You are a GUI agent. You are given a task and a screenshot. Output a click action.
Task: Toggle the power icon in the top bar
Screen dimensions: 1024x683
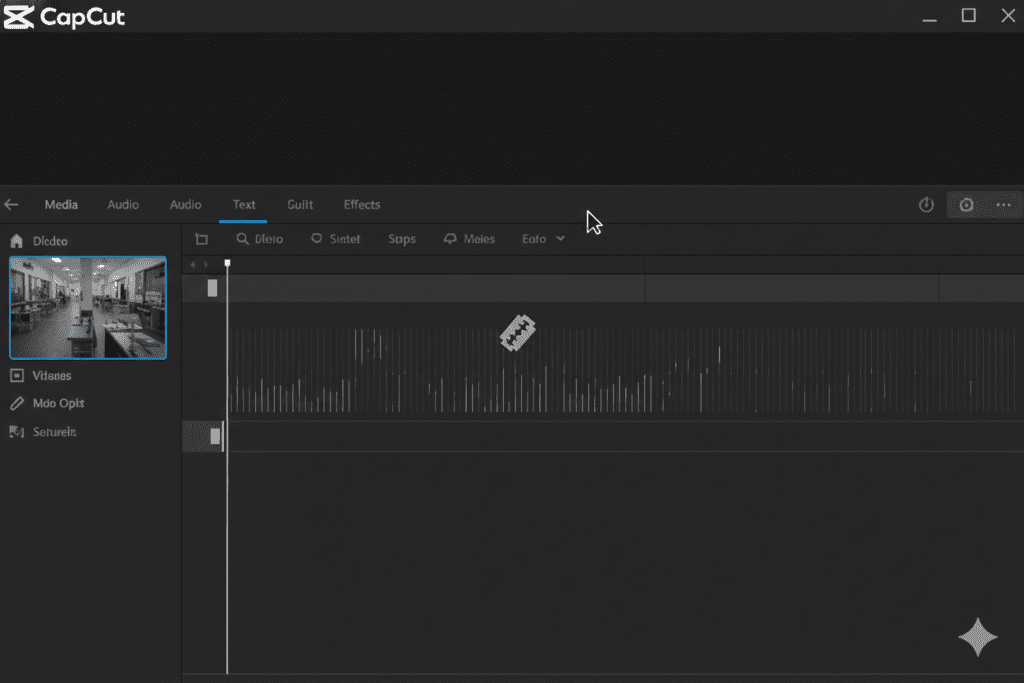(x=925, y=204)
